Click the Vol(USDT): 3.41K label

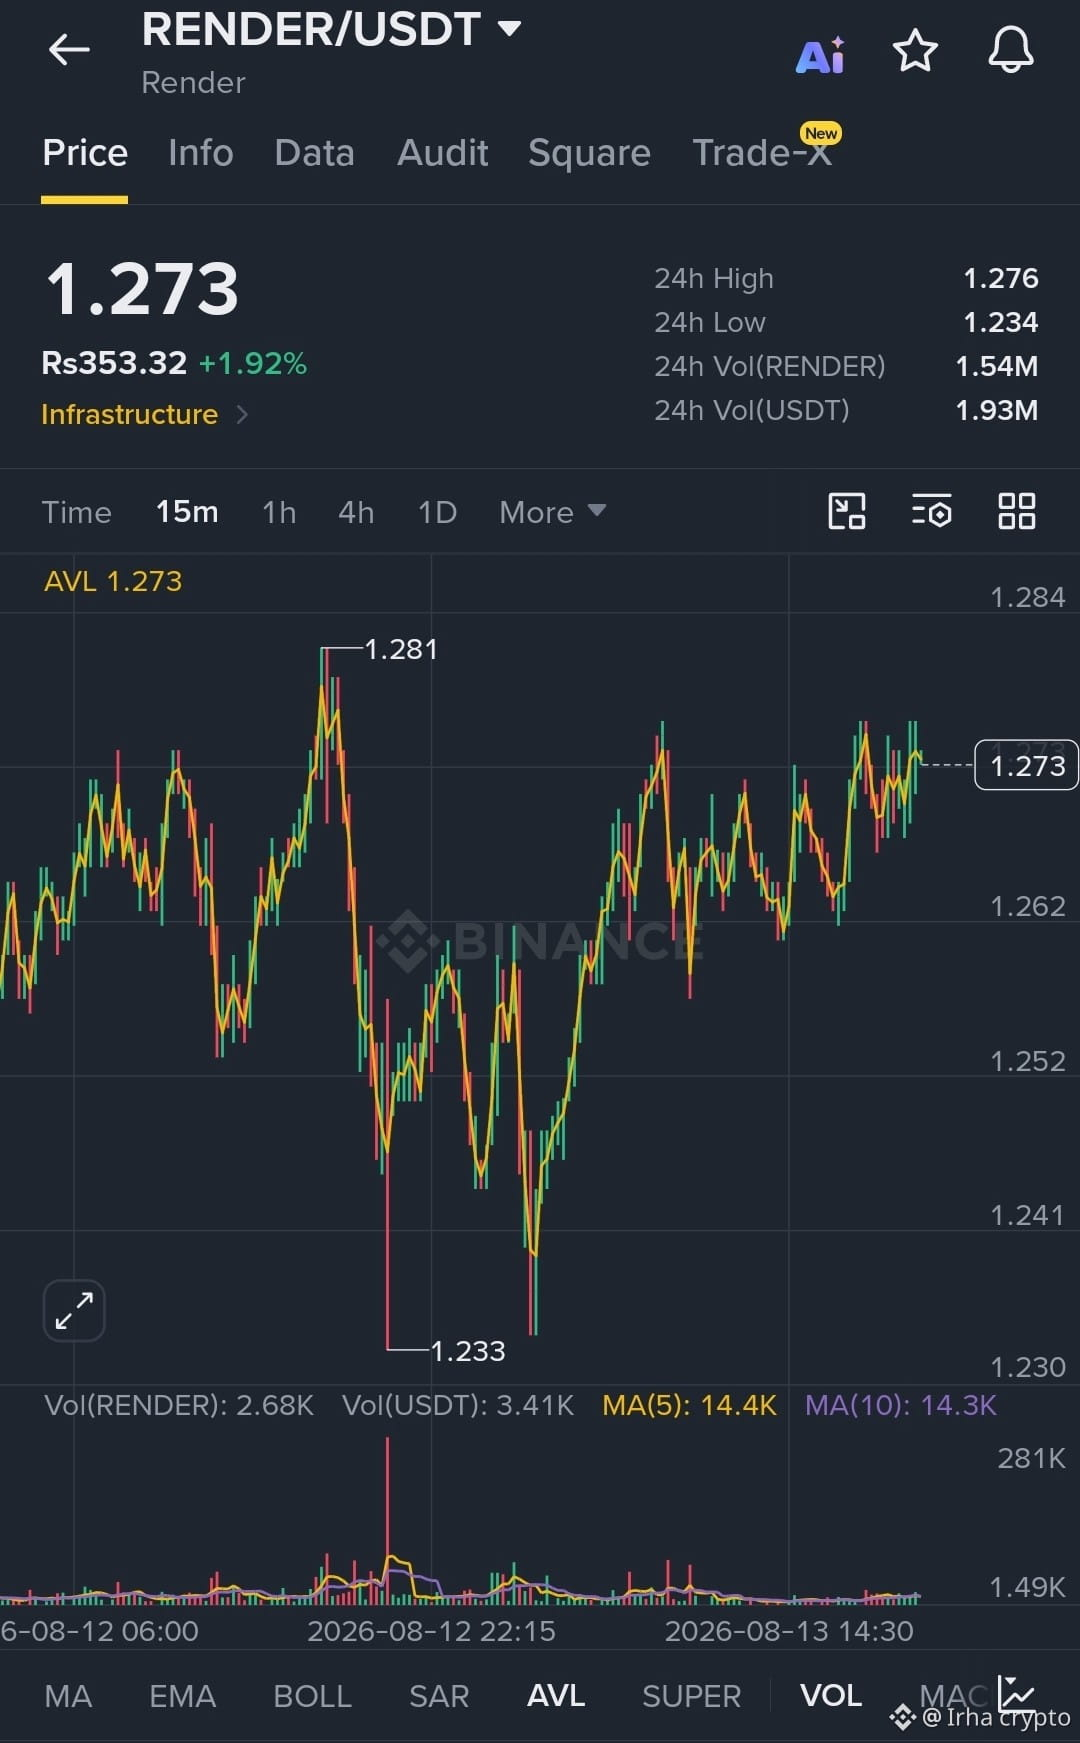click(458, 1405)
